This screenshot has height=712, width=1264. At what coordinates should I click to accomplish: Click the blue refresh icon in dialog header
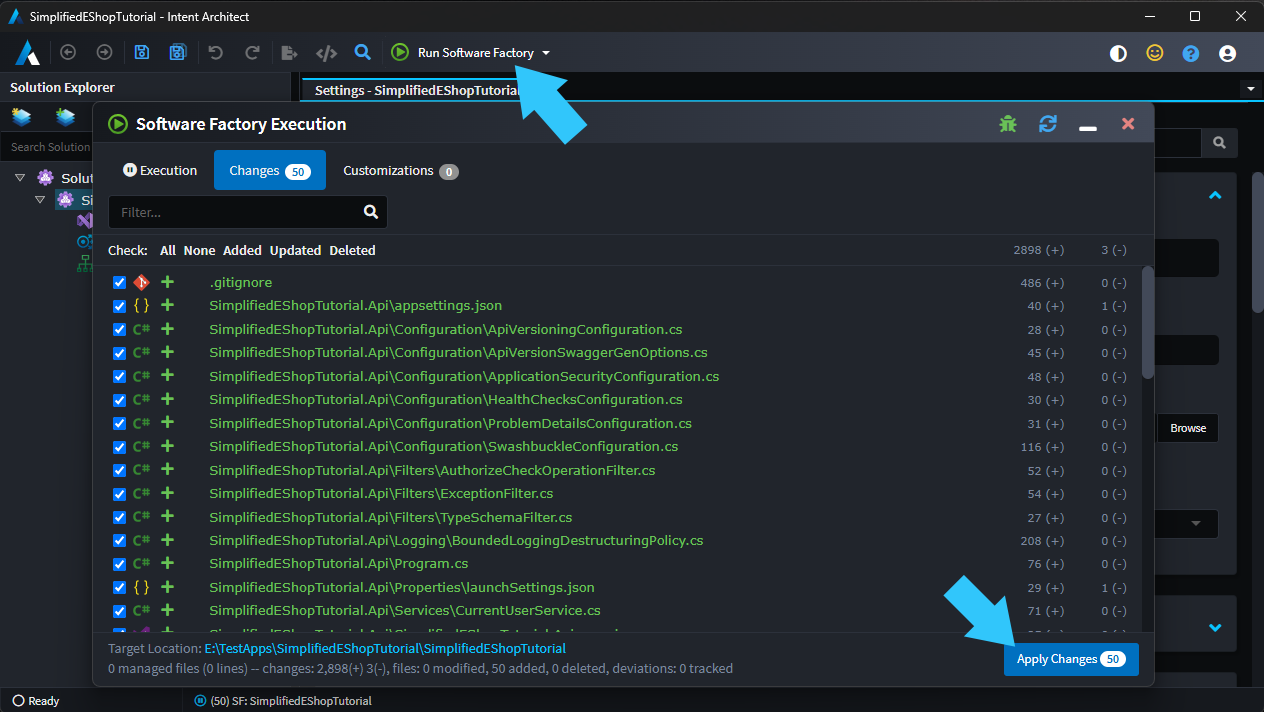[x=1048, y=124]
